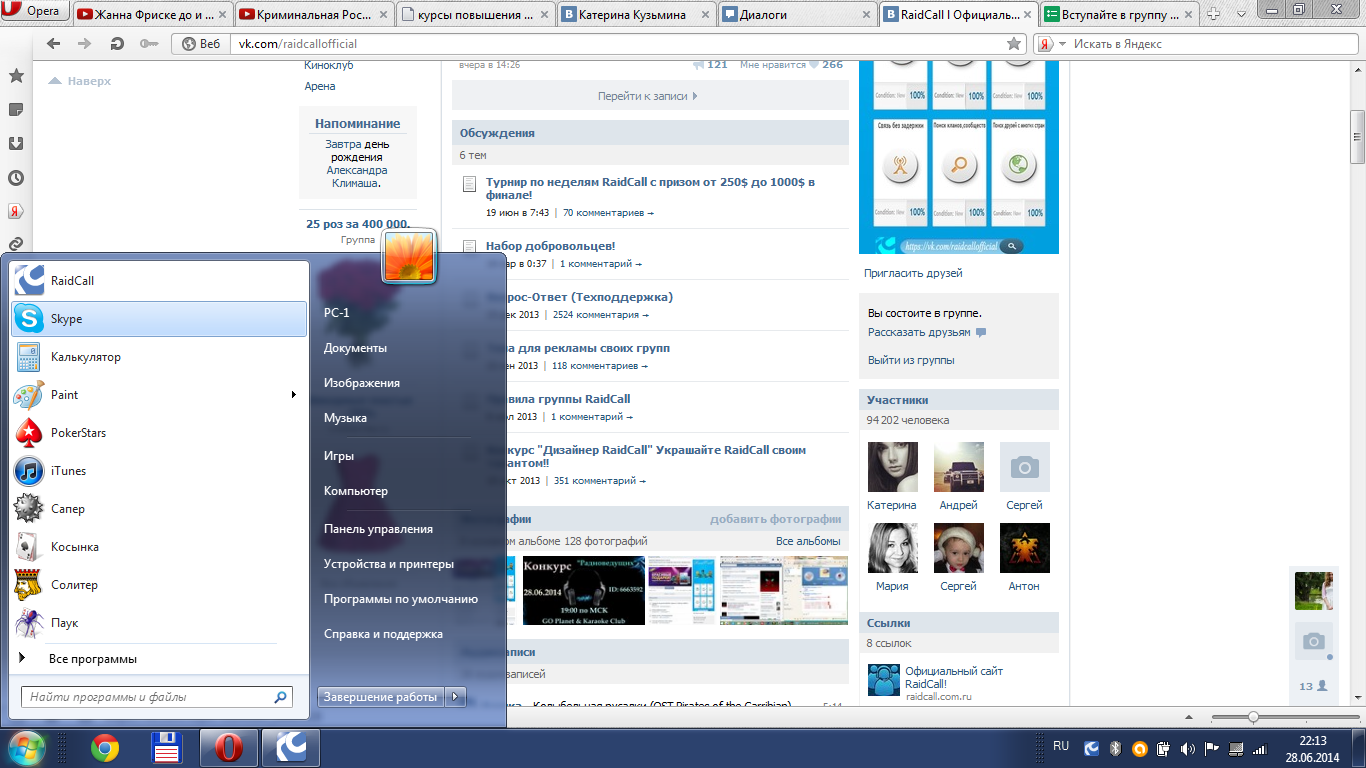Image resolution: width=1366 pixels, height=768 pixels.
Task: Launch Paint from Start menu
Action: coord(159,395)
